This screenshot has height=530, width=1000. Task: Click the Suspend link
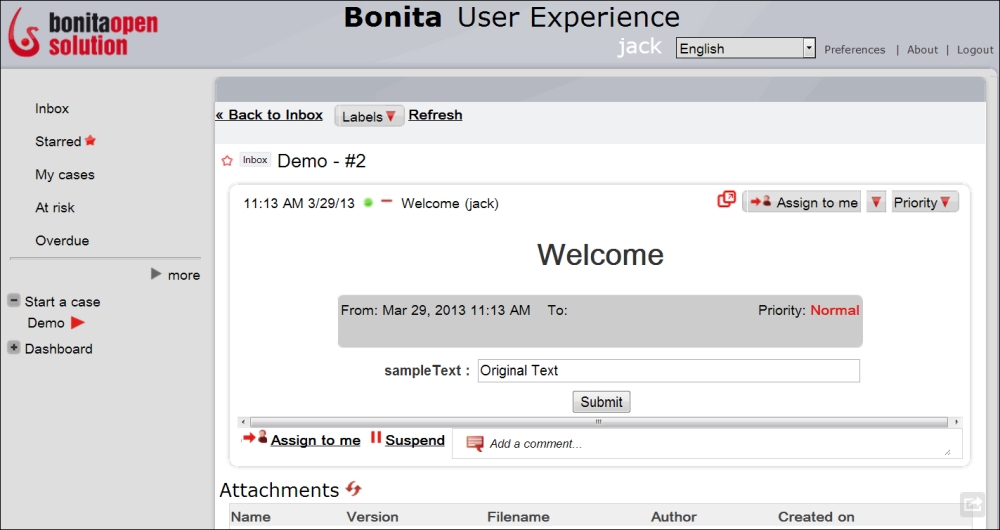(x=415, y=440)
